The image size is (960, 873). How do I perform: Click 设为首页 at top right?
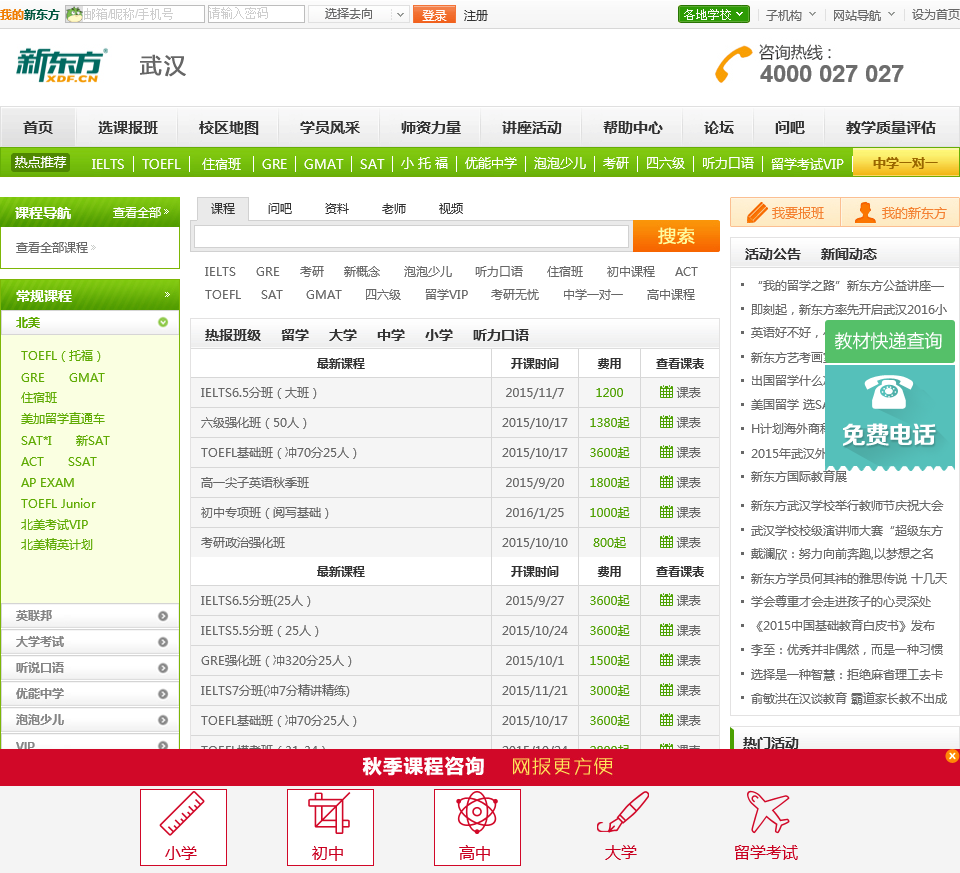click(x=935, y=15)
